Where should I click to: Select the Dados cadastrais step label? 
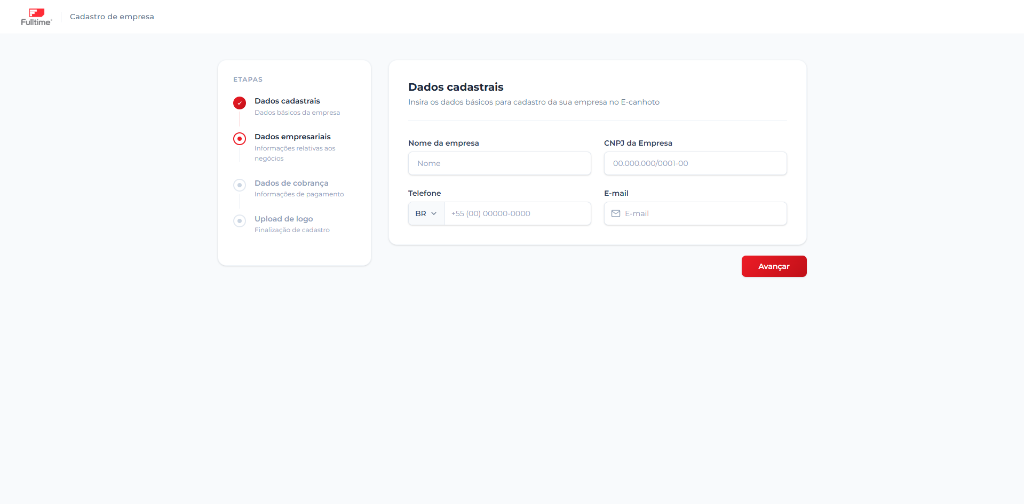[x=287, y=101]
